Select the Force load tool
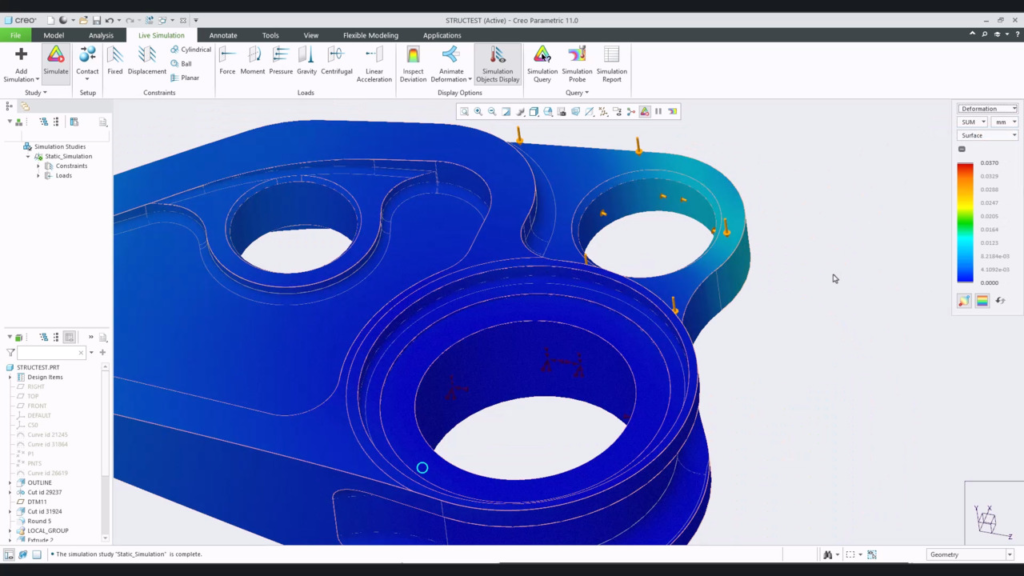This screenshot has height=576, width=1024. [x=227, y=63]
